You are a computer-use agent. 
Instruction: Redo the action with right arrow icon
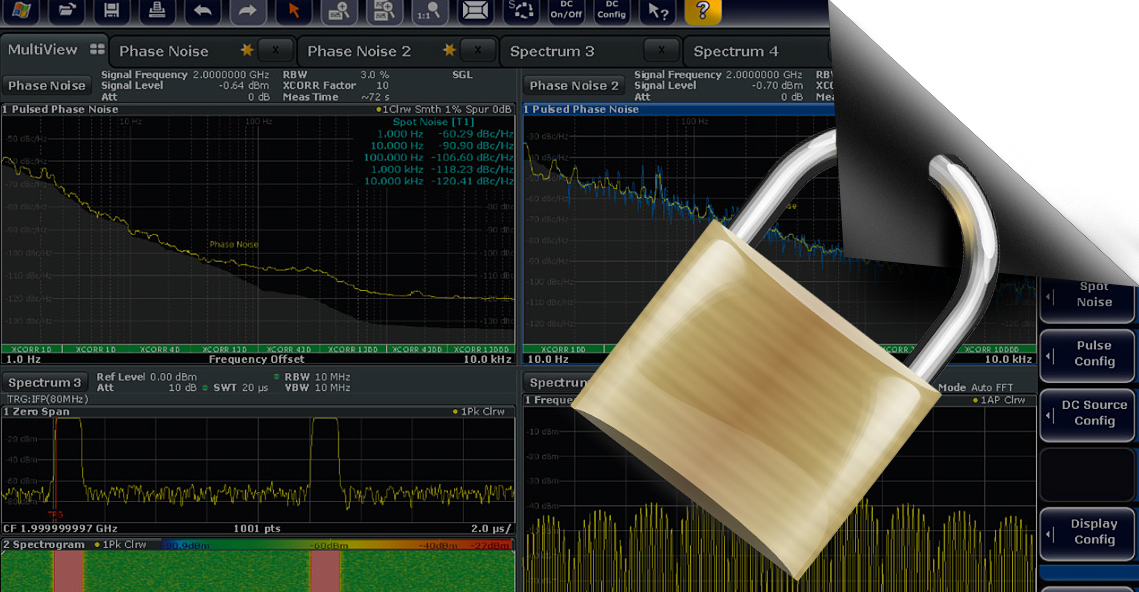[x=248, y=11]
